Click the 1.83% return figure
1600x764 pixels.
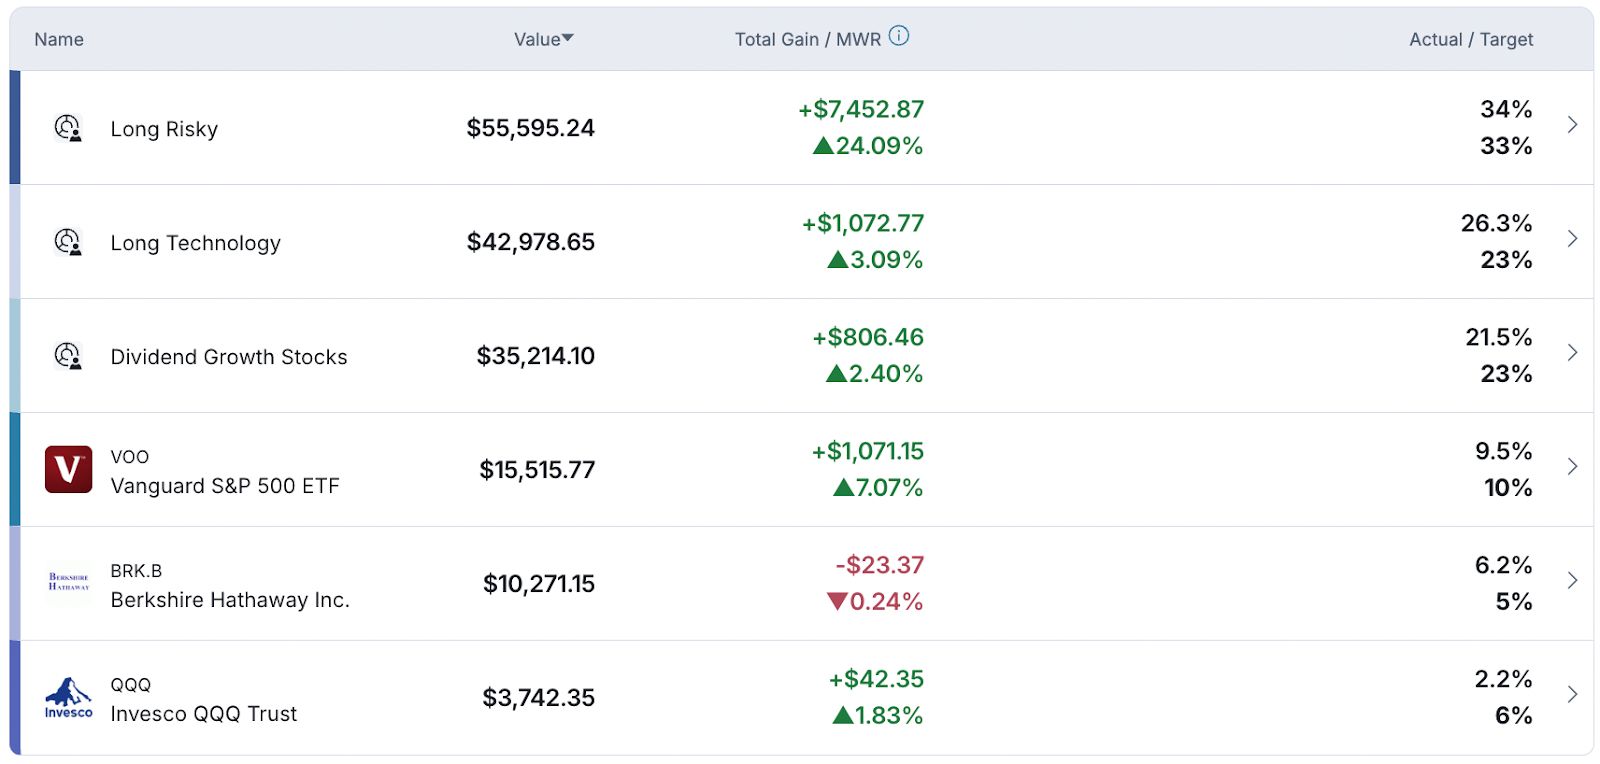pos(878,716)
